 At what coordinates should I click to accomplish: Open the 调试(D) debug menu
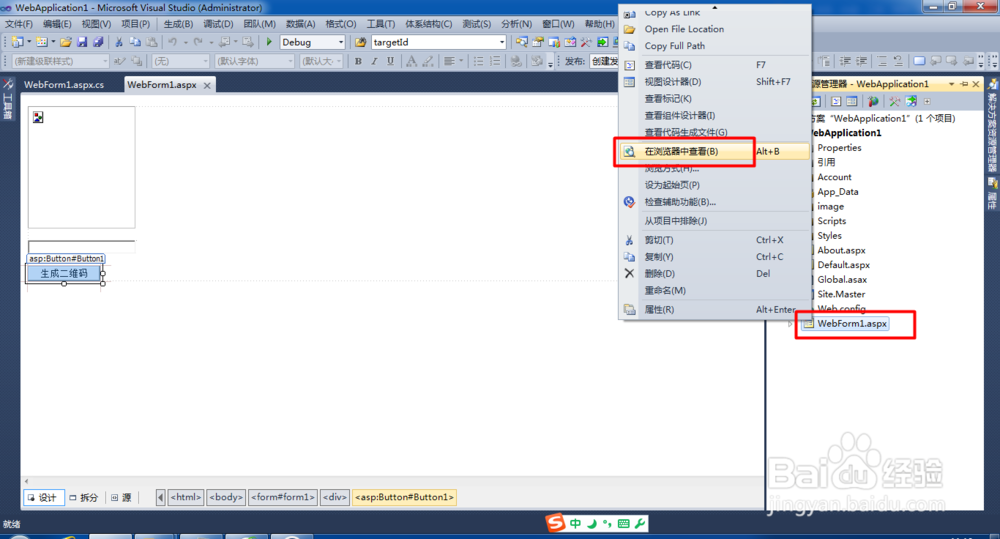tap(218, 24)
